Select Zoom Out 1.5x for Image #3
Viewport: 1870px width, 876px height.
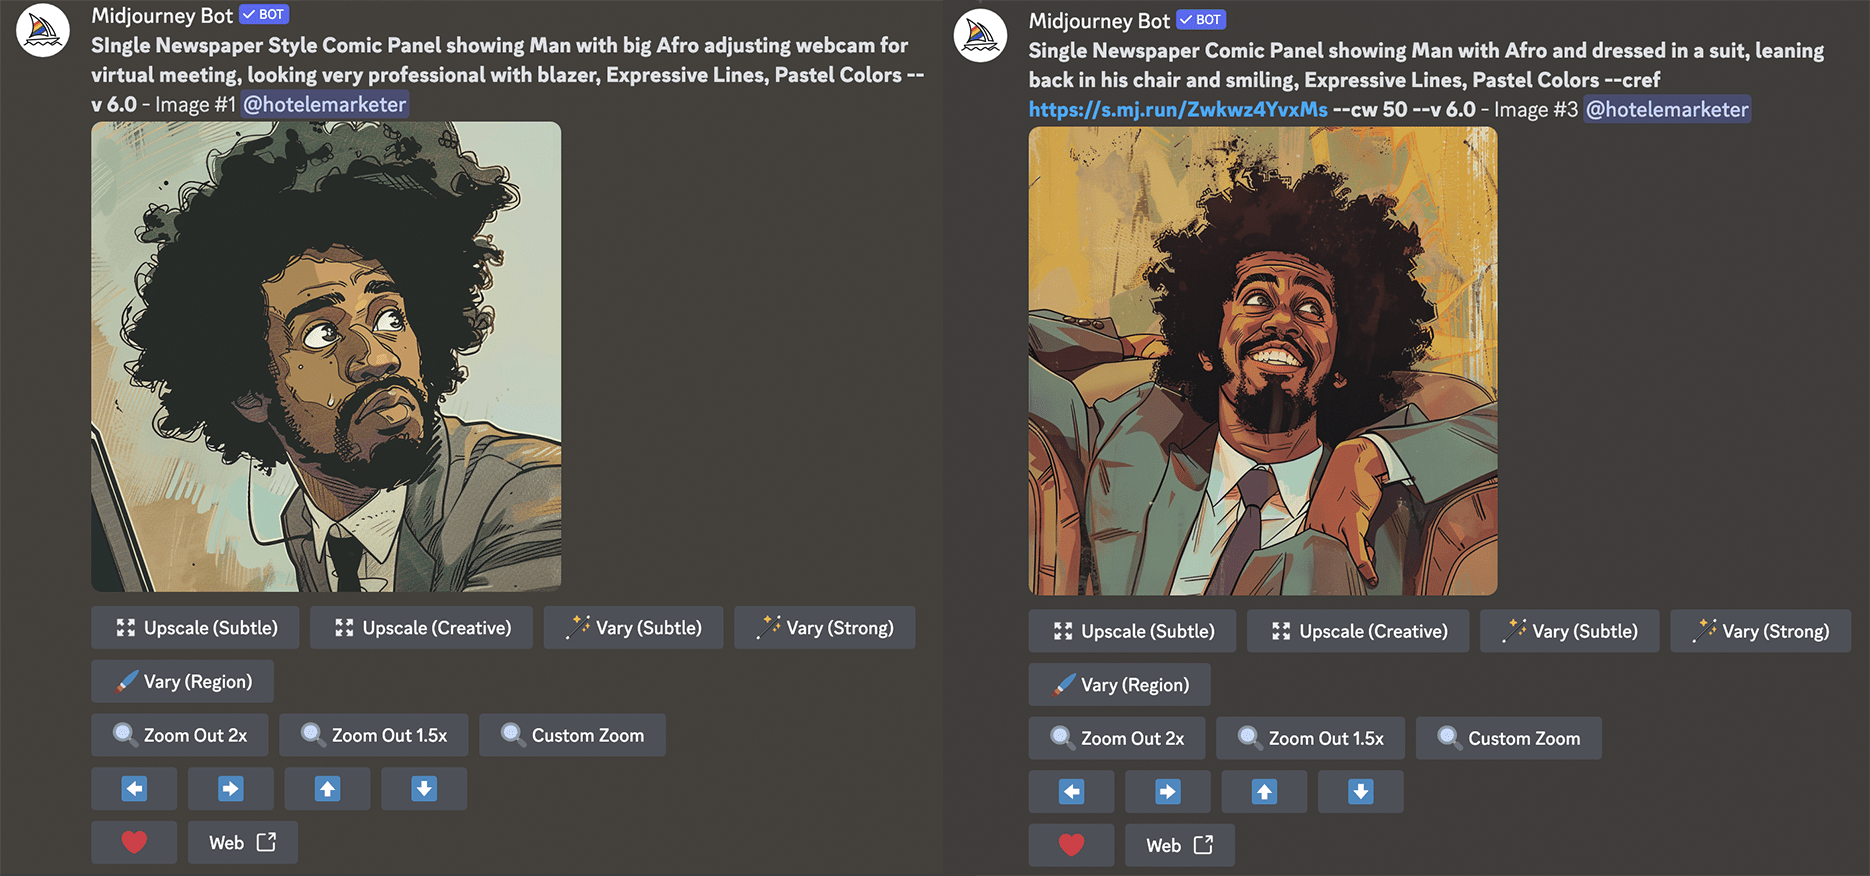1310,739
